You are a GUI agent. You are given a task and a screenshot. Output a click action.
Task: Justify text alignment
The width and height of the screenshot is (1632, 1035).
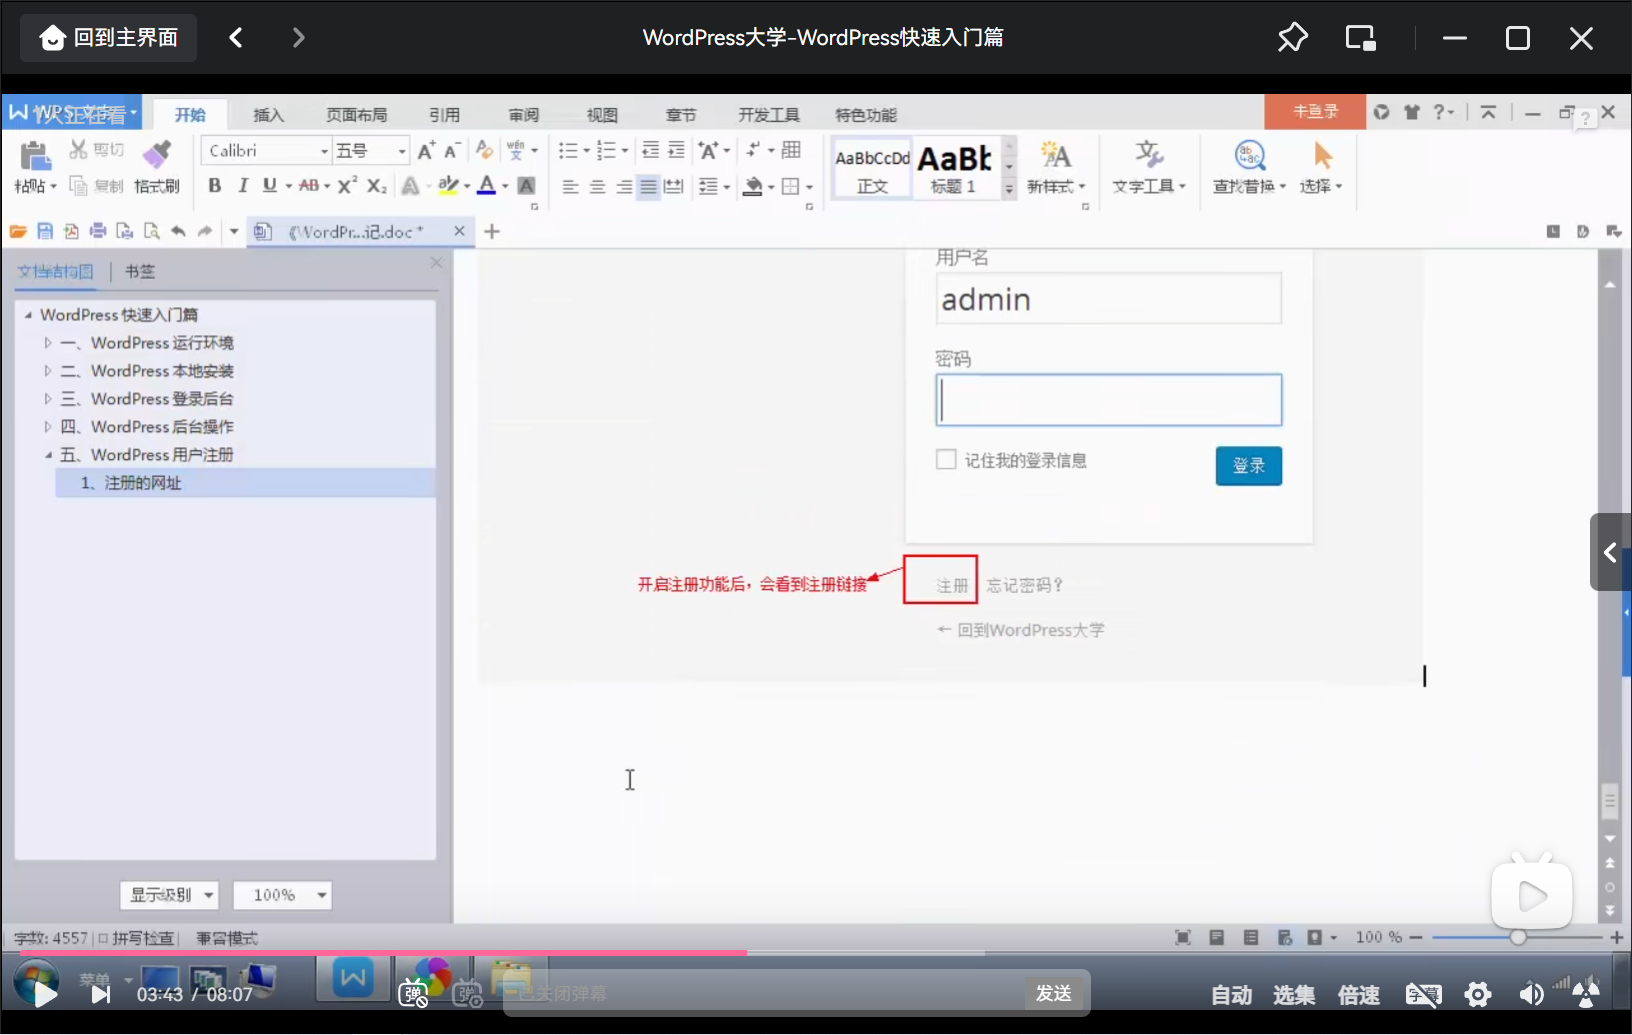(648, 186)
